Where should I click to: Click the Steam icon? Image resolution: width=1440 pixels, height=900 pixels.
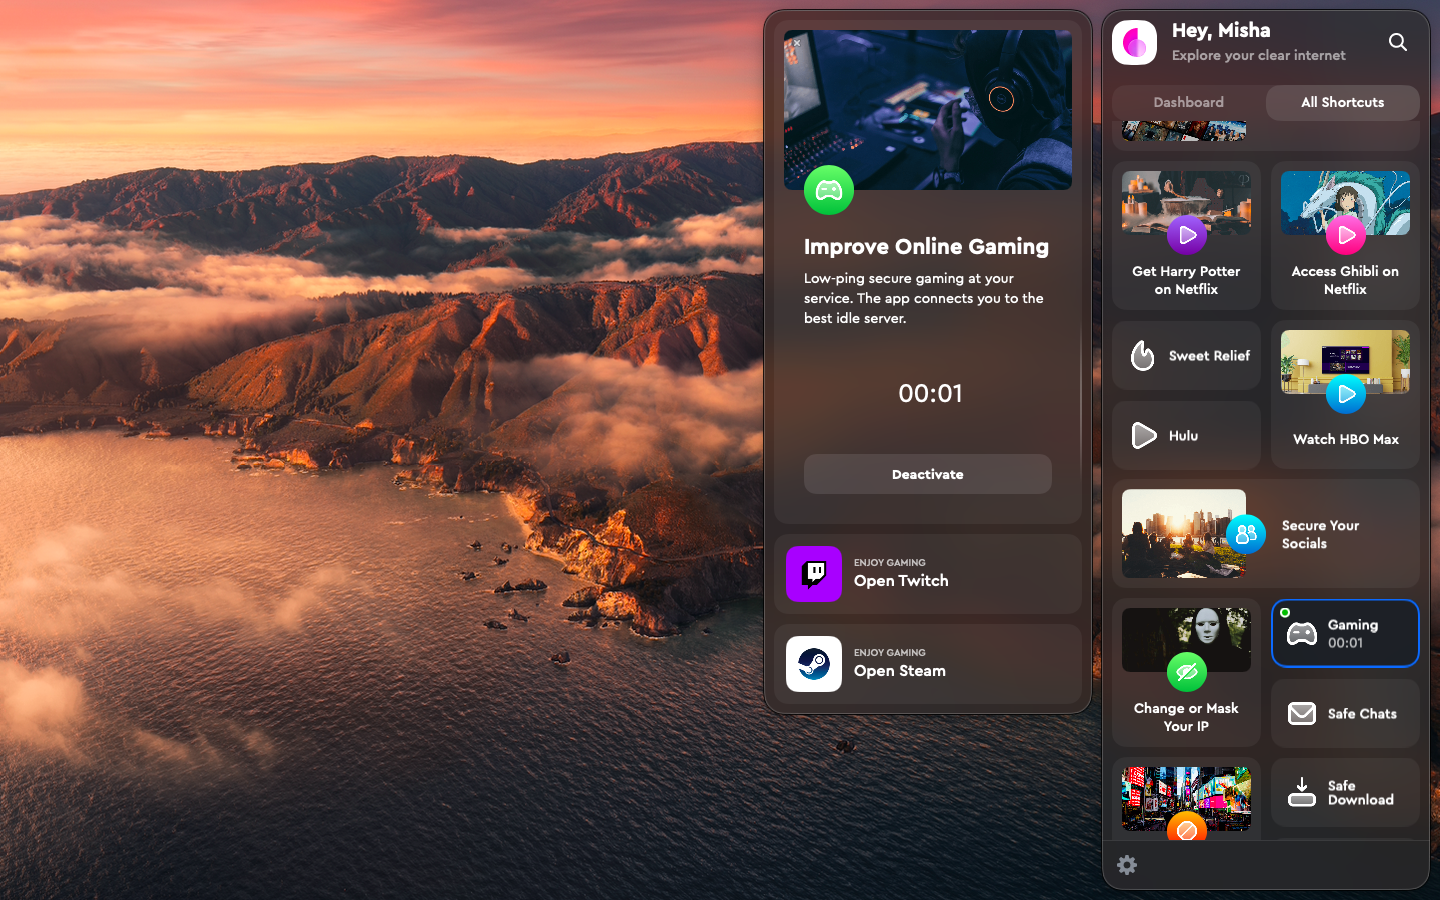[x=813, y=664]
